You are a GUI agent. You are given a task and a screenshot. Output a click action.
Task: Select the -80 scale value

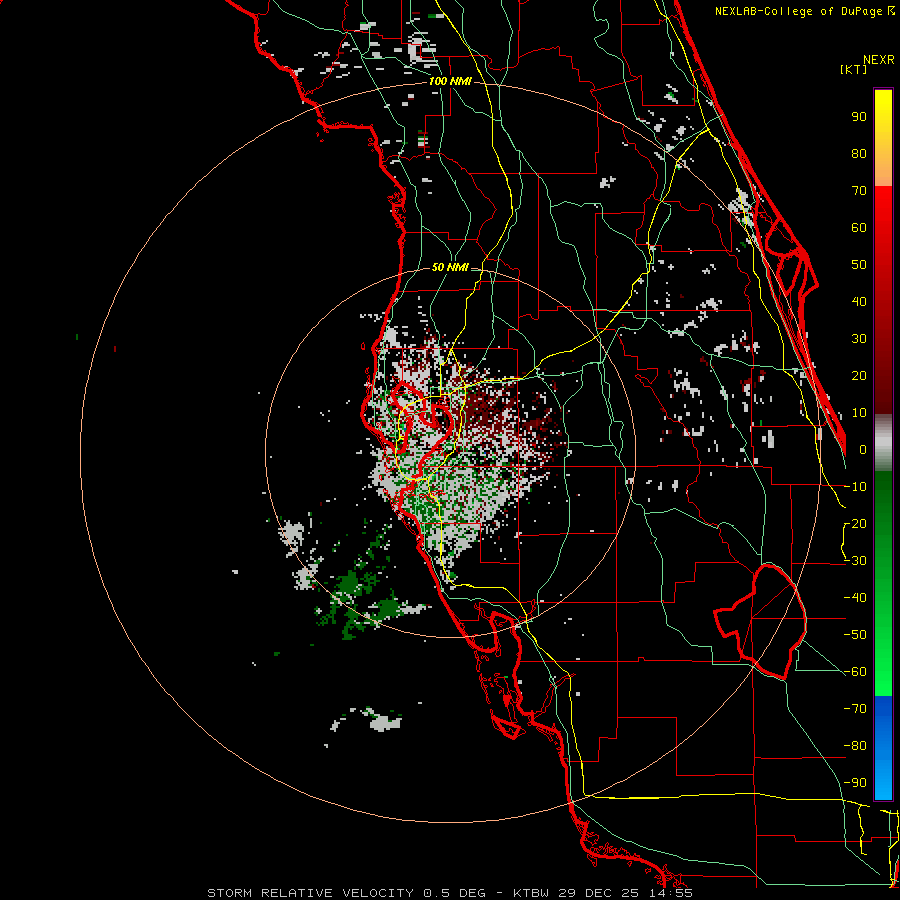point(855,746)
